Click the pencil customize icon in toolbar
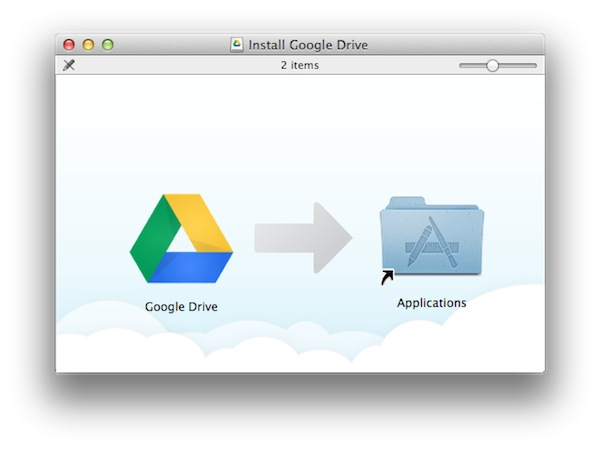Viewport: 600px width, 449px height. [x=69, y=65]
